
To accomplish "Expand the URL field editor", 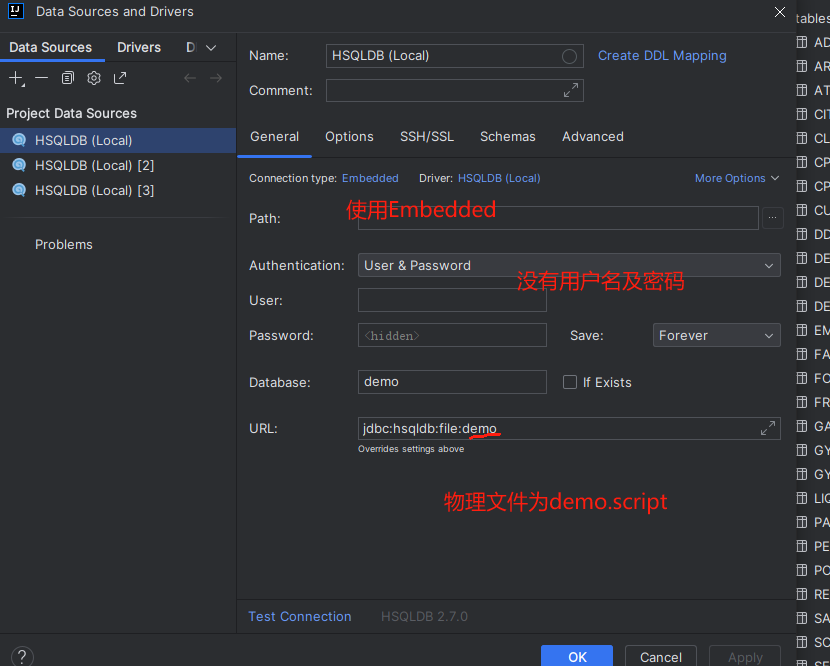I will pos(768,428).
